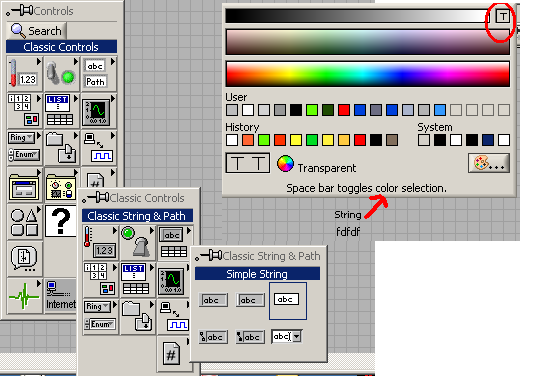Pick a tone on the muted color gradient

tap(368, 42)
